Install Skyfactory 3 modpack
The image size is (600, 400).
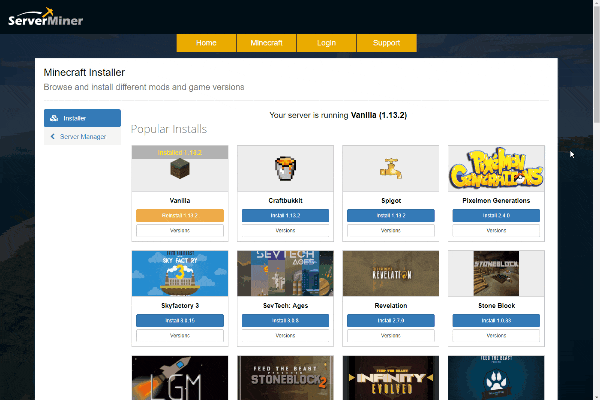[x=180, y=320]
